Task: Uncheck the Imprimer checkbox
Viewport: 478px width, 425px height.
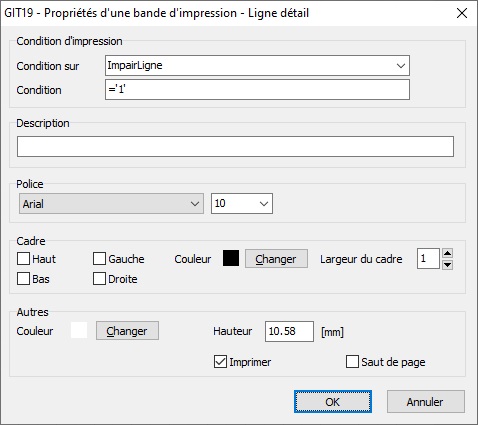Action: [x=220, y=362]
